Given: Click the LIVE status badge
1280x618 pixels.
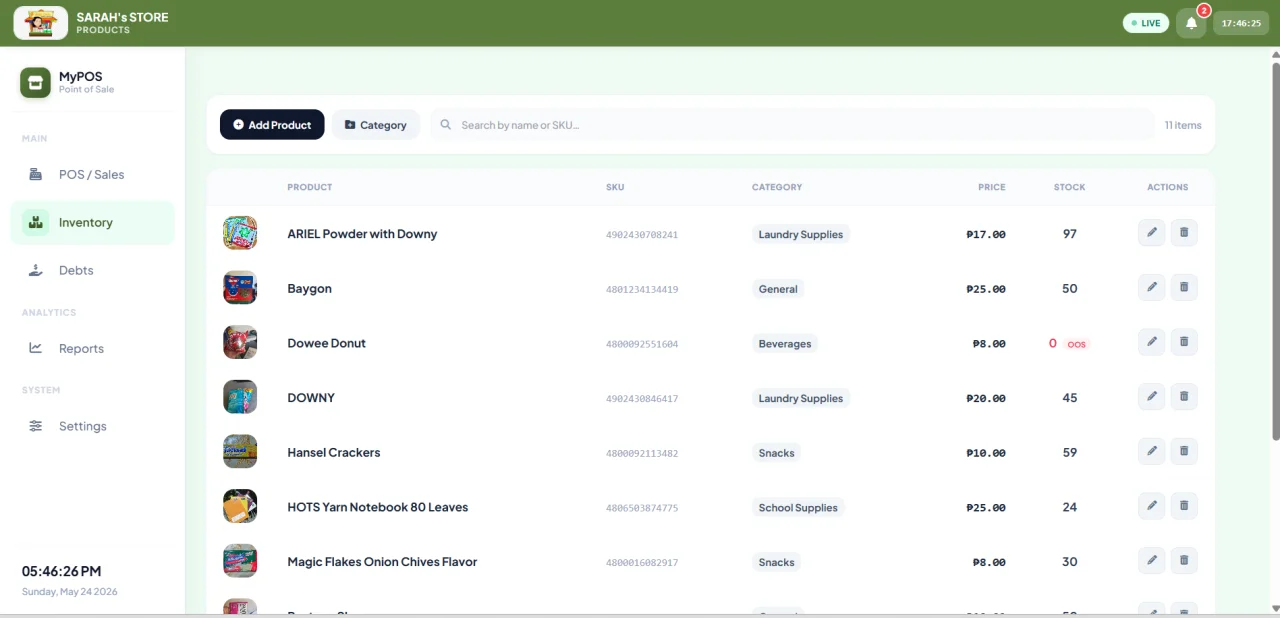Looking at the screenshot, I should pyautogui.click(x=1145, y=23).
